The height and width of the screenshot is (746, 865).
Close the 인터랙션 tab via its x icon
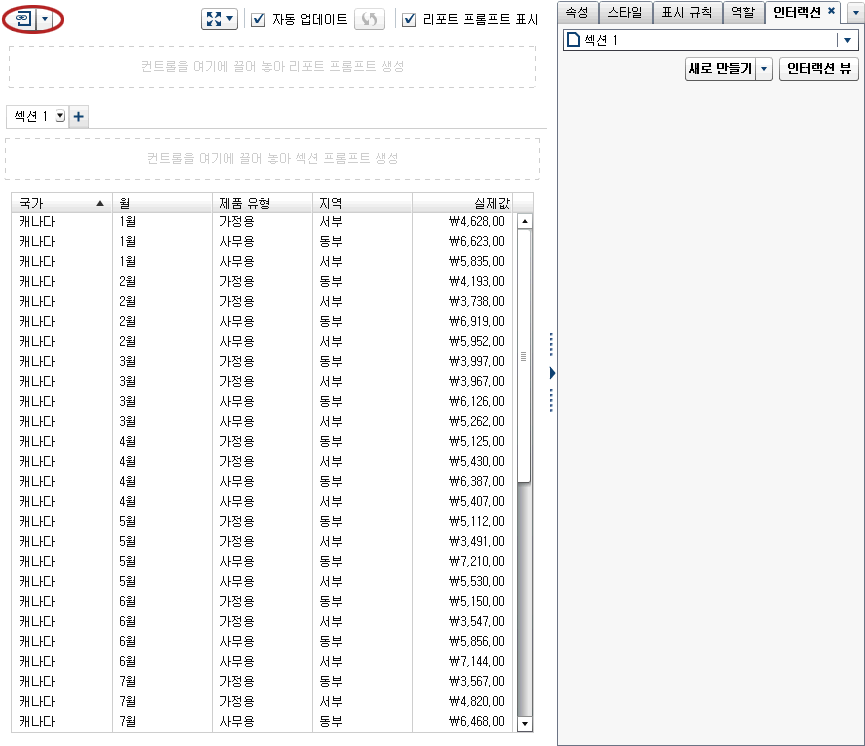pos(830,13)
